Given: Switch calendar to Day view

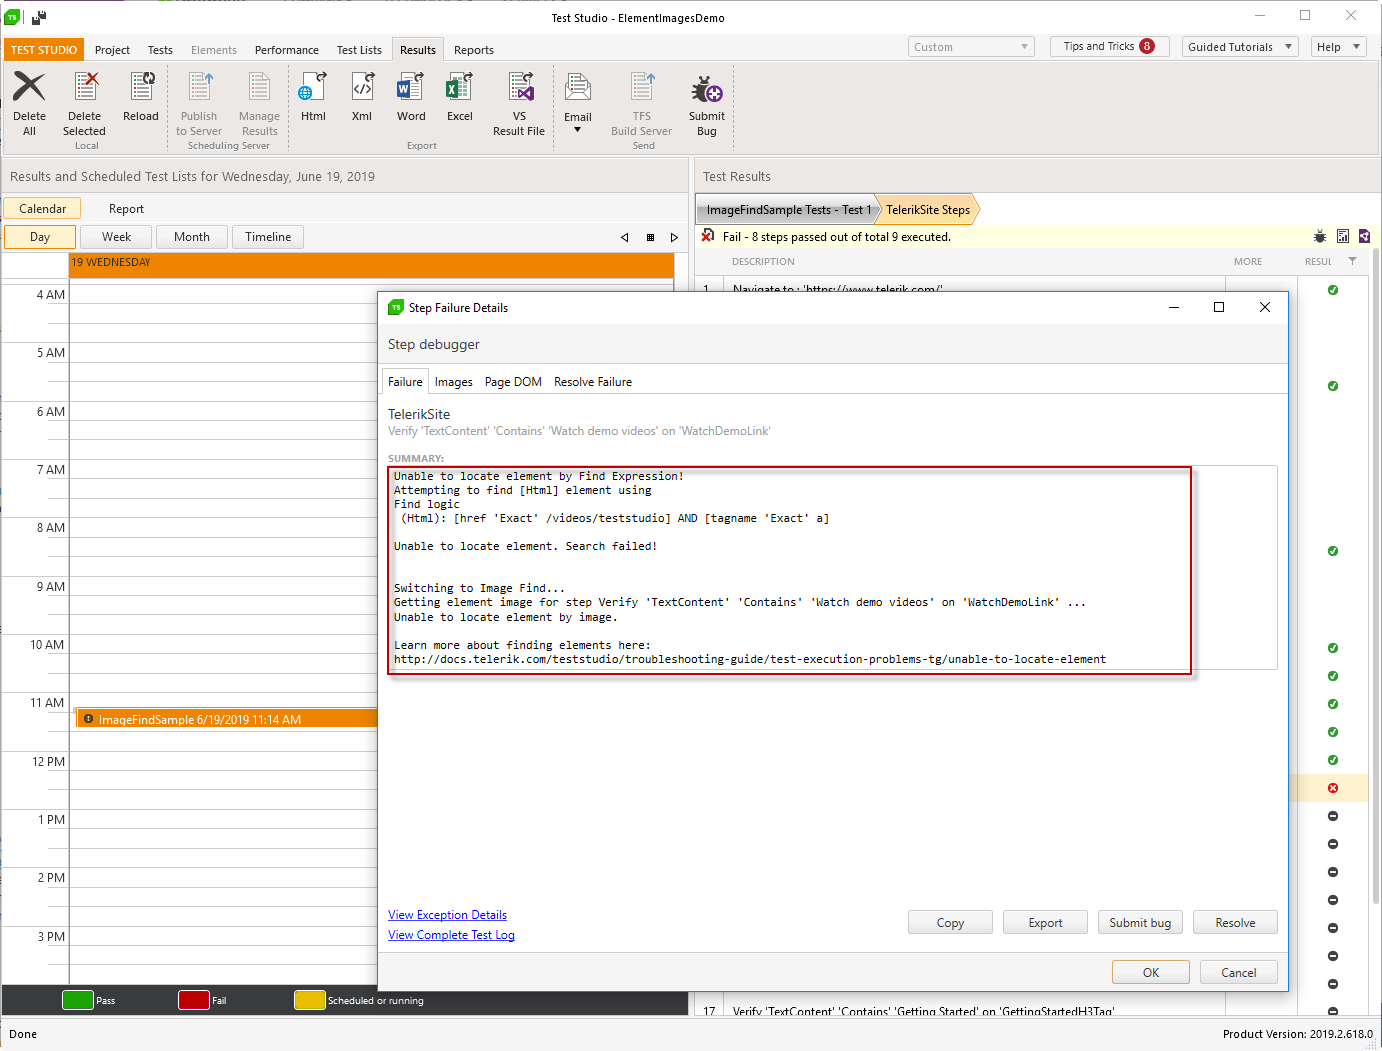Looking at the screenshot, I should tap(40, 237).
